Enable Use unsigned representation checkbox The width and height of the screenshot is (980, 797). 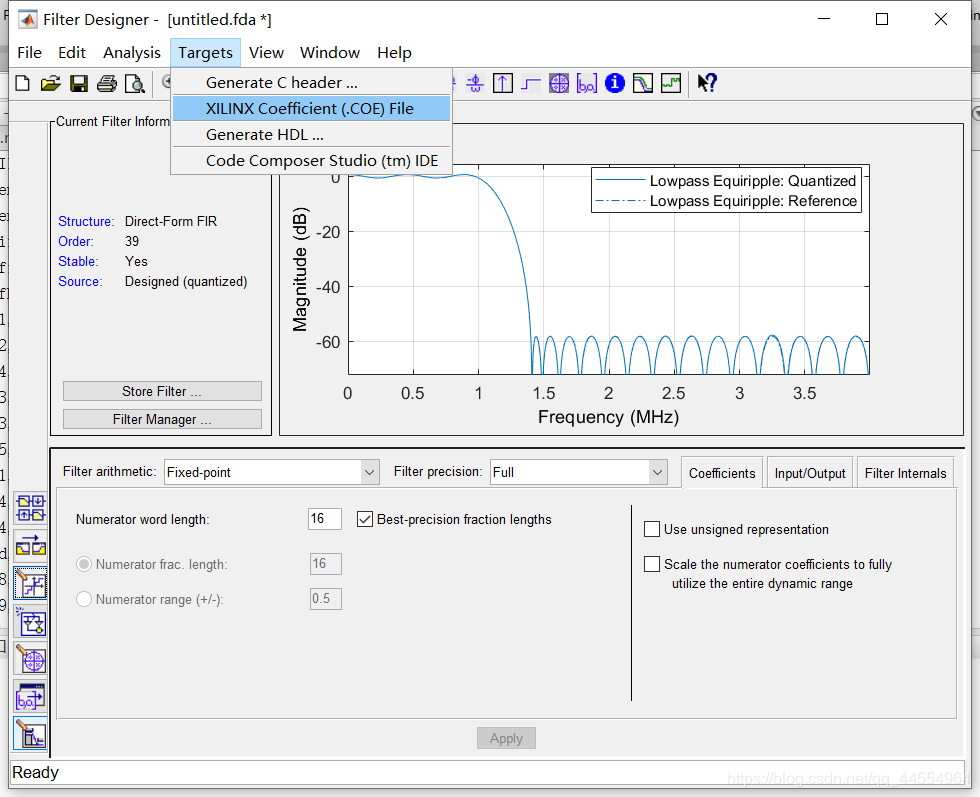click(x=652, y=529)
